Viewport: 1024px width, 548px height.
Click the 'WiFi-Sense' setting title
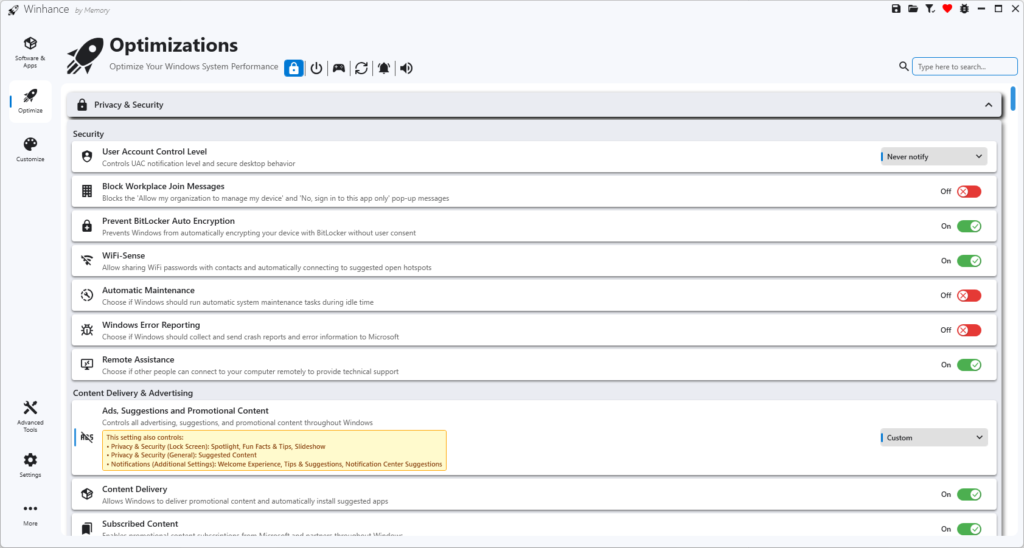[x=123, y=255]
